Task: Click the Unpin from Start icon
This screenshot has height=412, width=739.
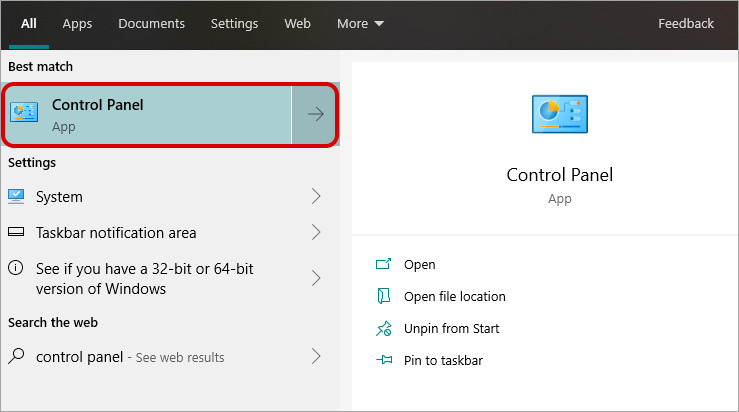Action: point(384,329)
